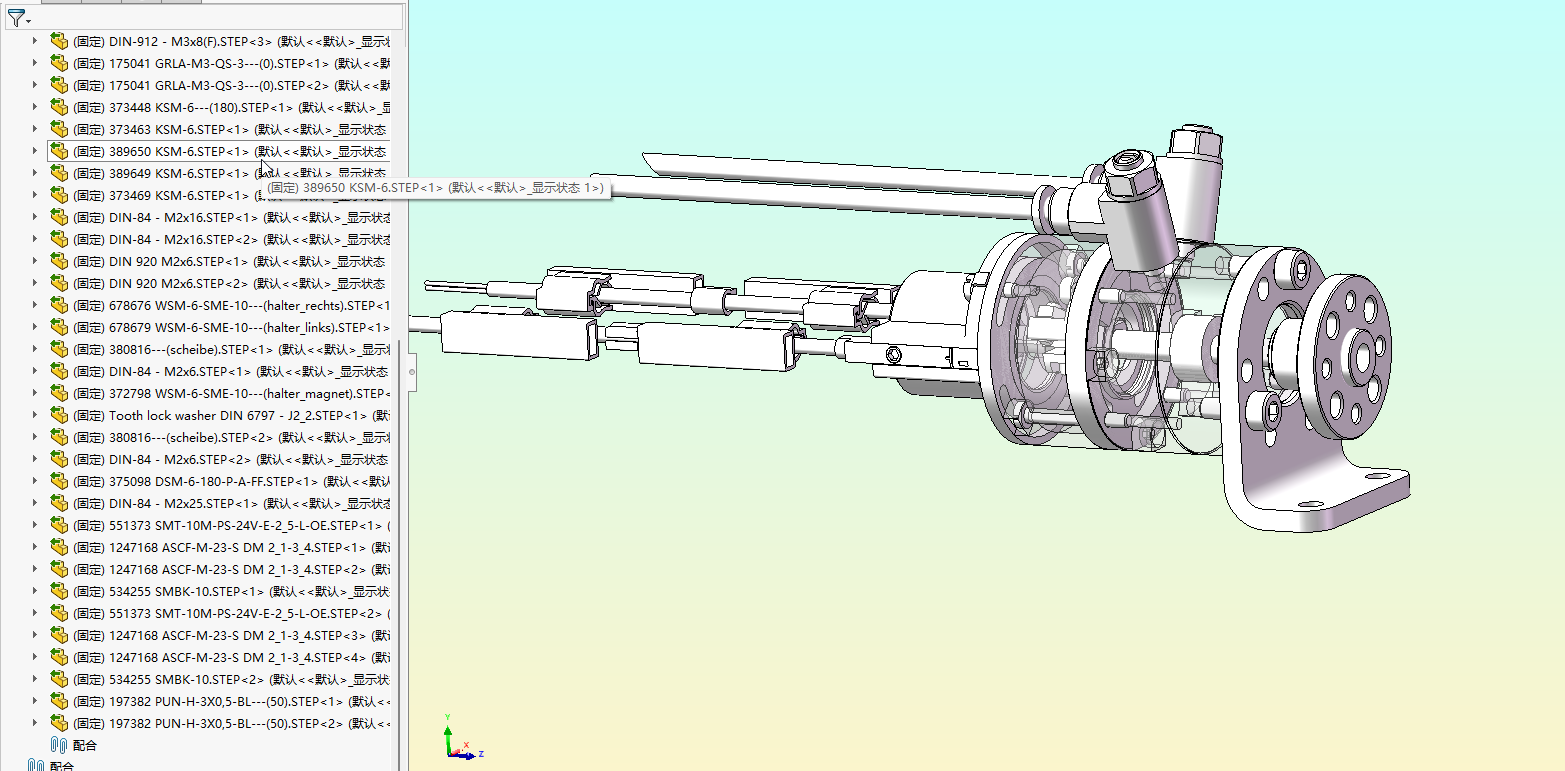Screen dimensions: 1565x771
Task: Expand the 1247168 ASCF-M-23-S DM 2_1-3_4.STEP<3> node
Action: [35, 635]
